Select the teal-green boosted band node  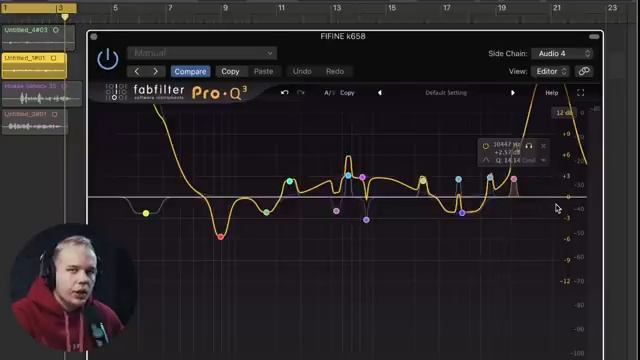click(290, 181)
